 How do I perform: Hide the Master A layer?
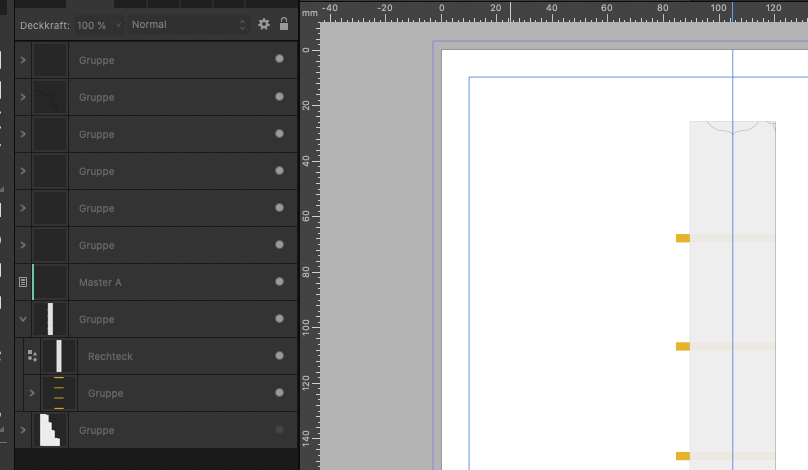279,282
